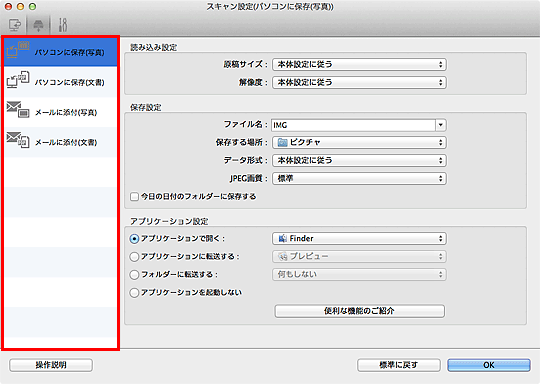Close the window with the red button

pos(9,6)
